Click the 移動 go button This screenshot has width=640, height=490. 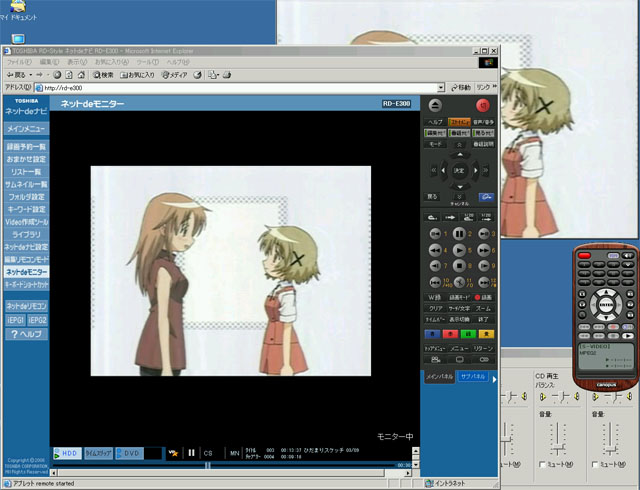(461, 88)
